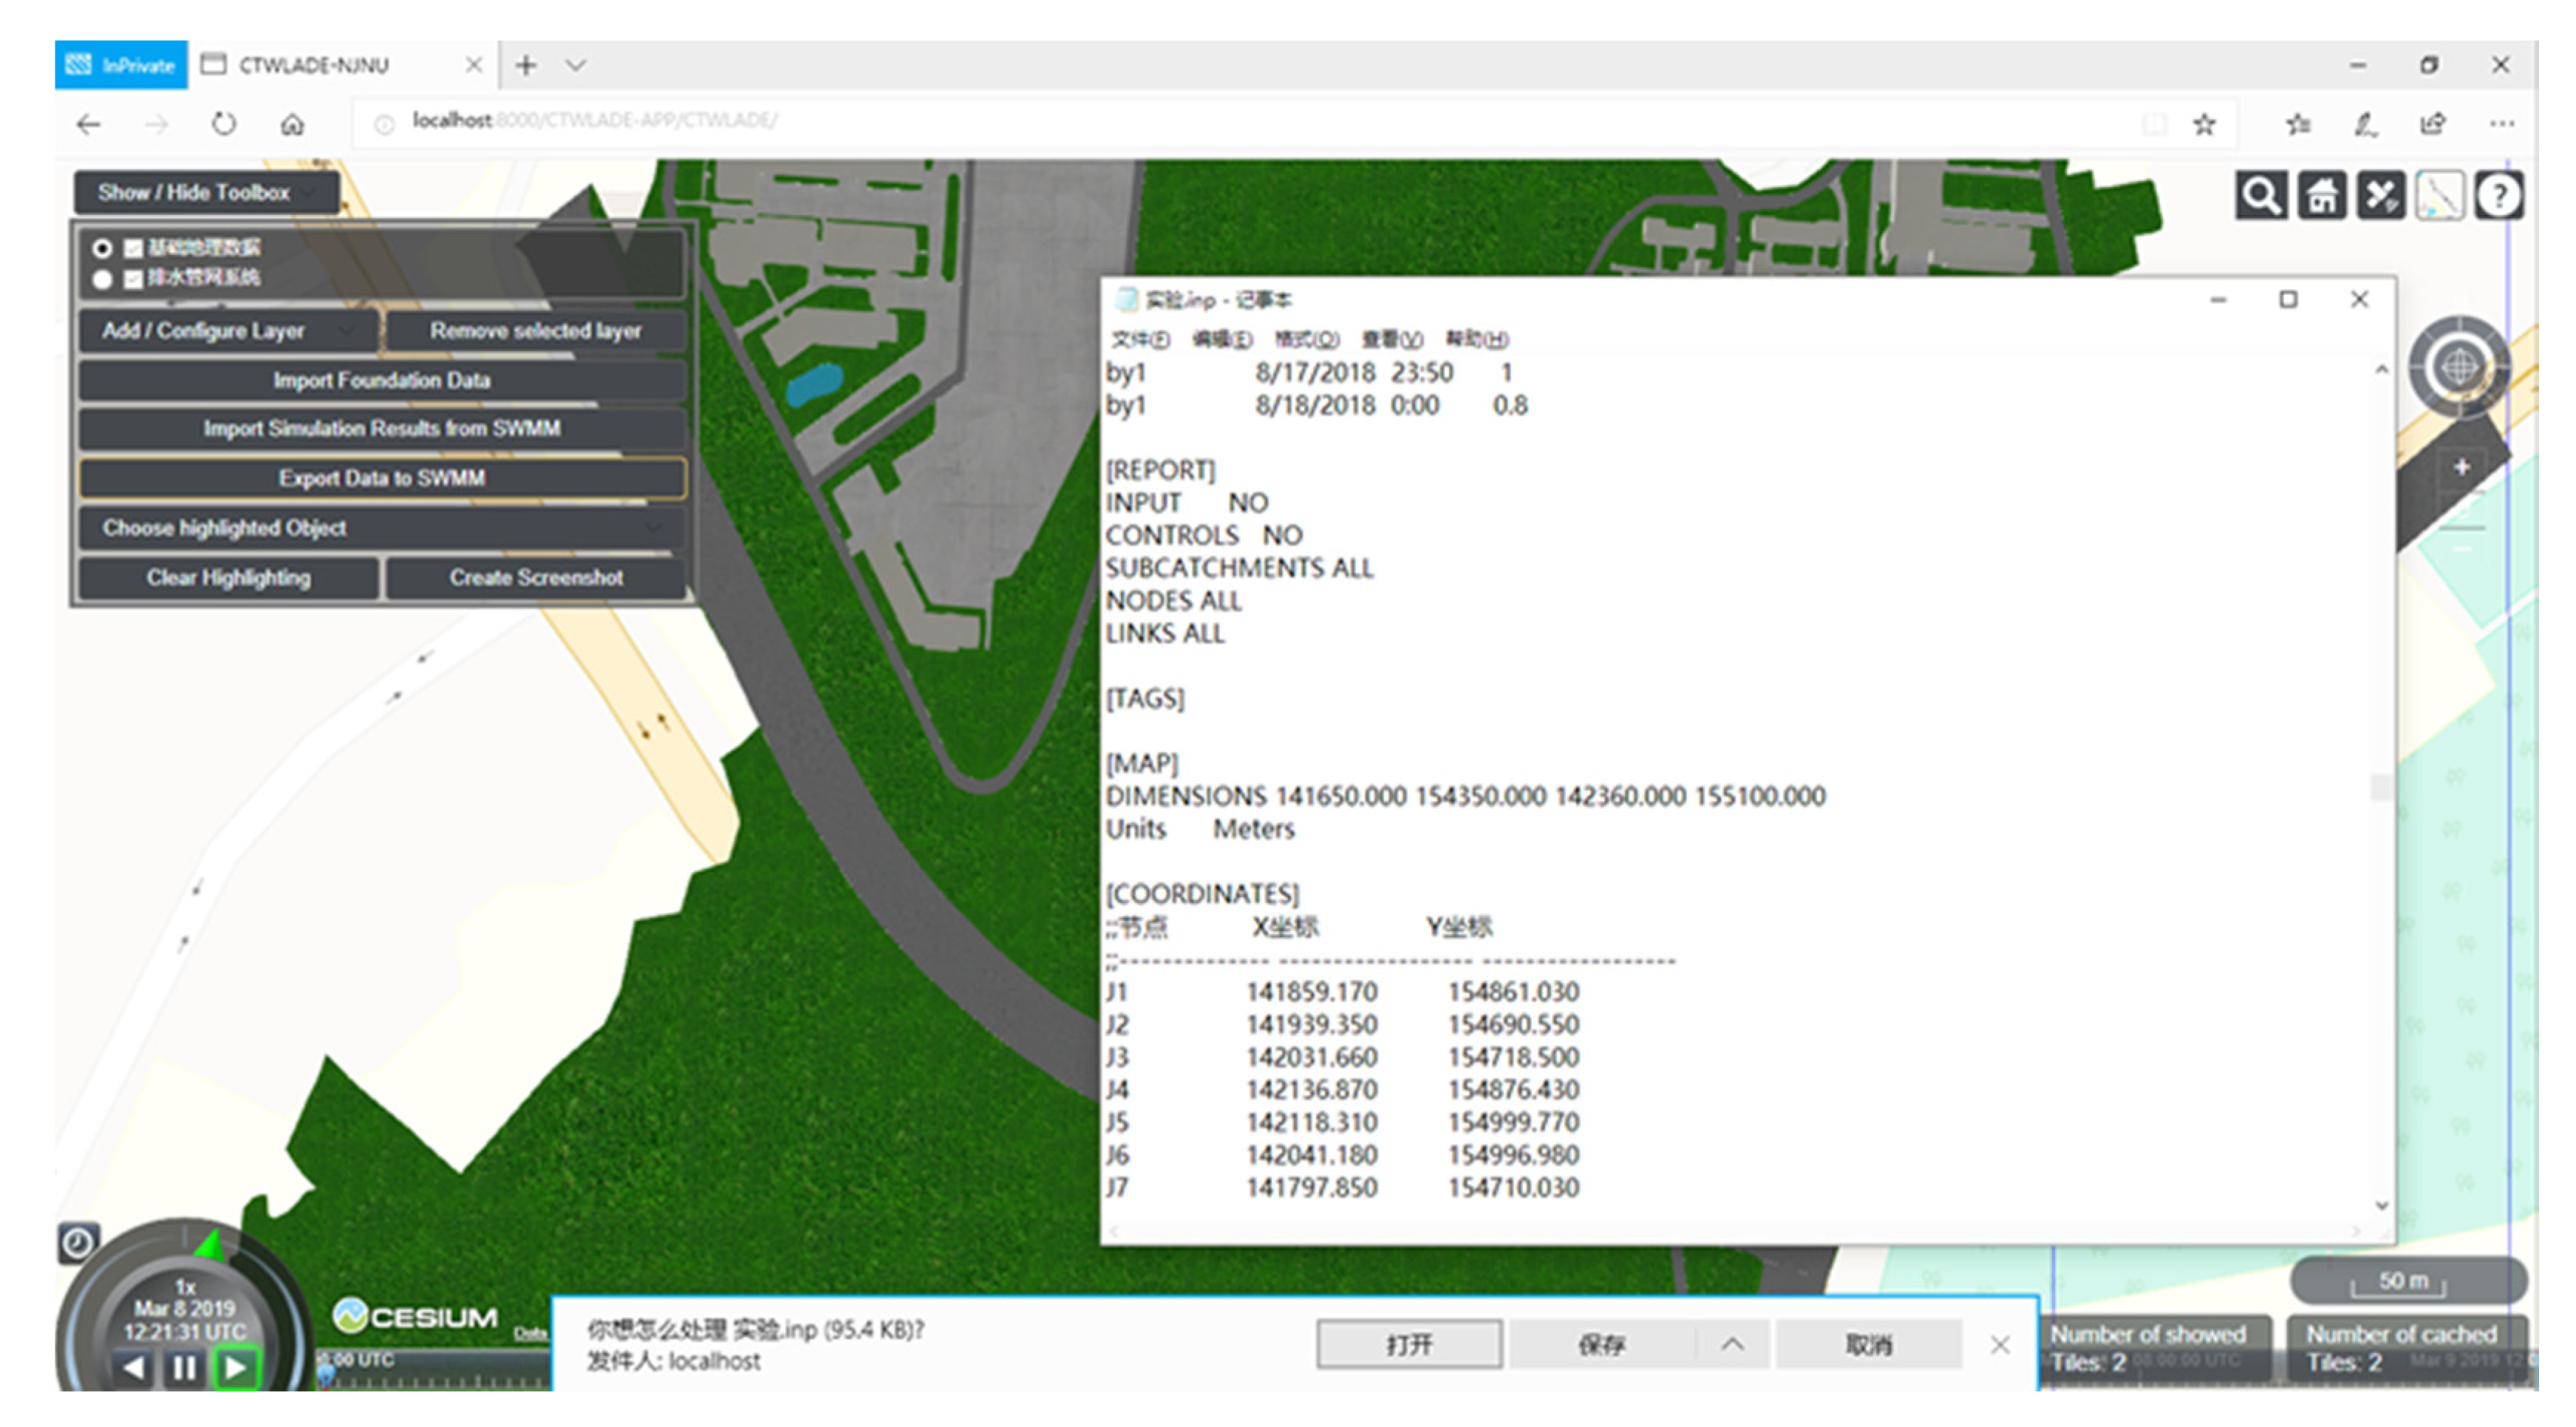Viewport: 2576px width, 1427px height.
Task: Open the navigation help question mark
Action: click(x=2499, y=196)
